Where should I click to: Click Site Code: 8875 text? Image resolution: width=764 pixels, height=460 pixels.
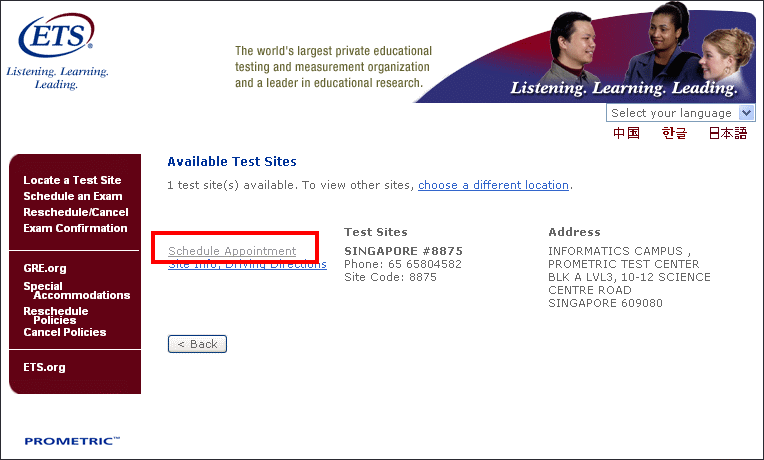tap(390, 277)
